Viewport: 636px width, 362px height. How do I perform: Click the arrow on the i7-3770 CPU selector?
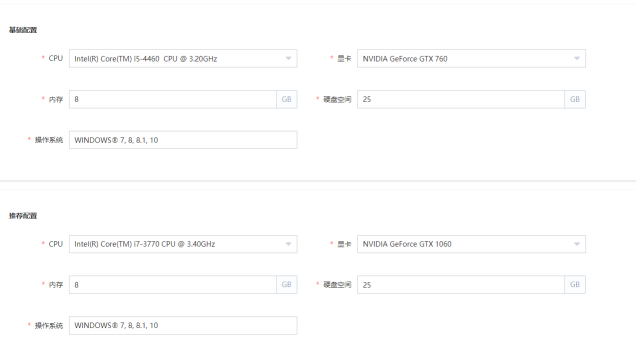point(288,244)
